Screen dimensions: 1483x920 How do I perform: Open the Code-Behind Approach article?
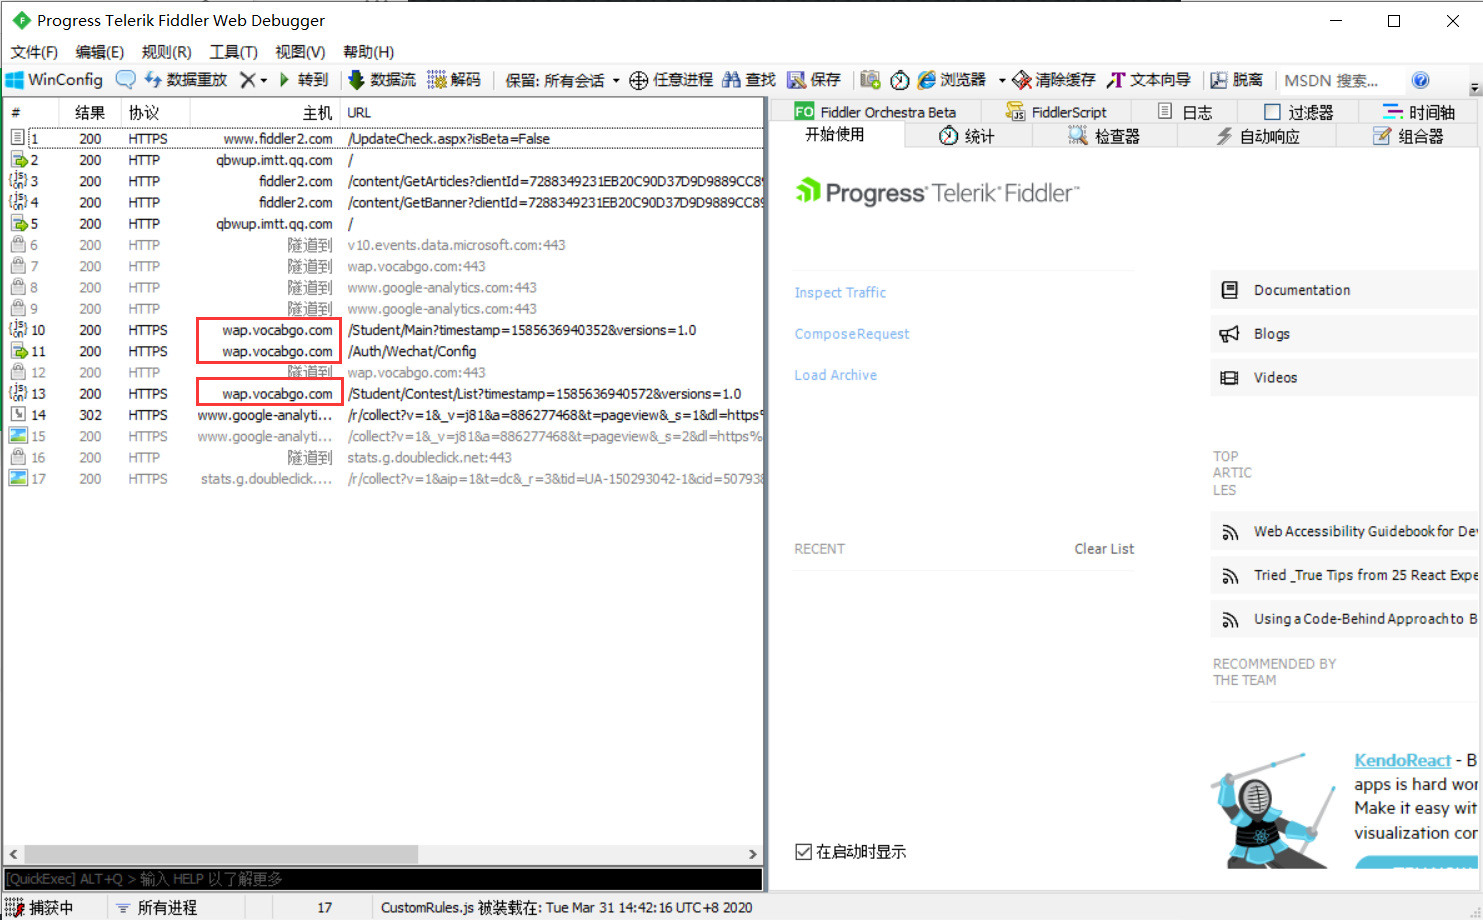[x=1344, y=619]
